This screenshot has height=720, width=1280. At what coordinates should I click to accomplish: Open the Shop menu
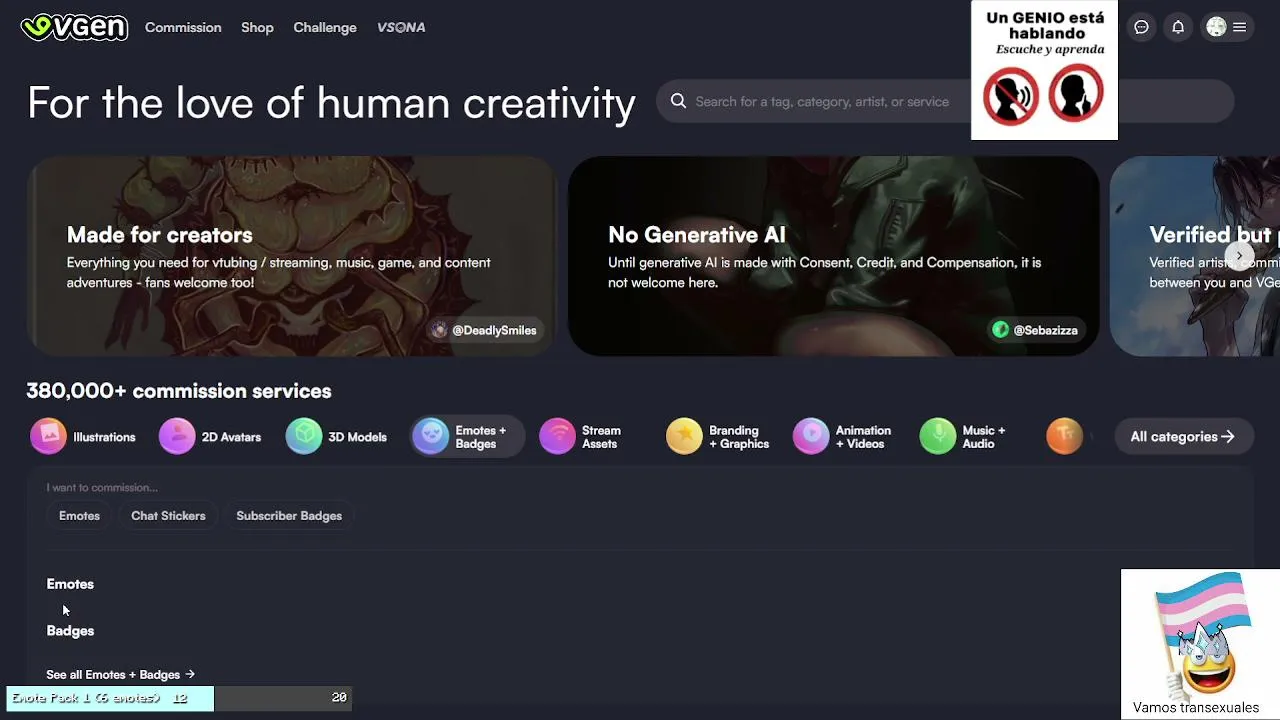tap(257, 27)
